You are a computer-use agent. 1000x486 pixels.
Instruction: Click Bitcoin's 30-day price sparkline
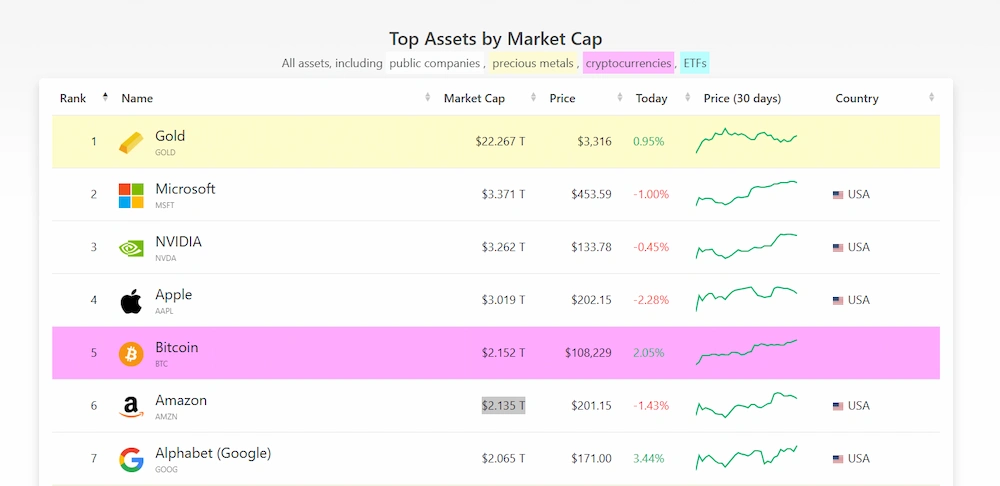[x=746, y=352]
